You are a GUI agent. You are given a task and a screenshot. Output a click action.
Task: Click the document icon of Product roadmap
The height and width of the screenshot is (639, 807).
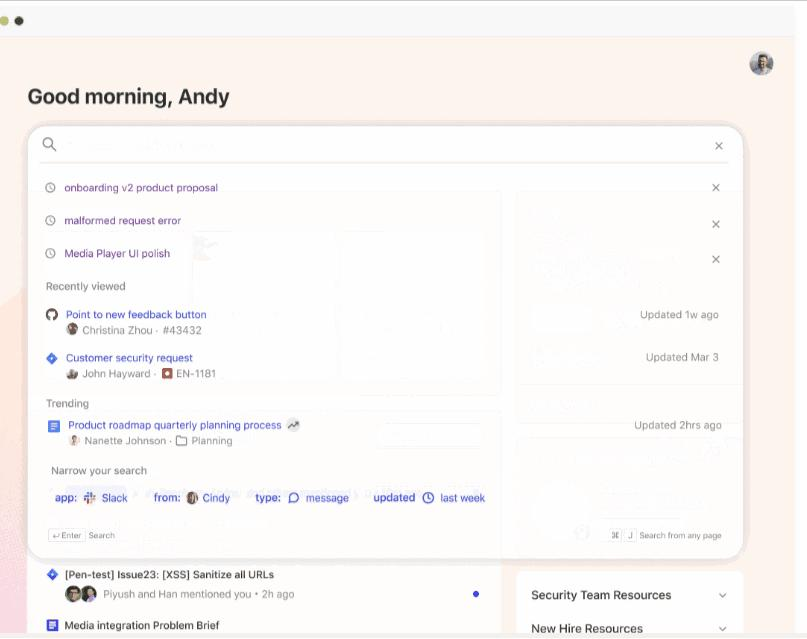coord(54,426)
